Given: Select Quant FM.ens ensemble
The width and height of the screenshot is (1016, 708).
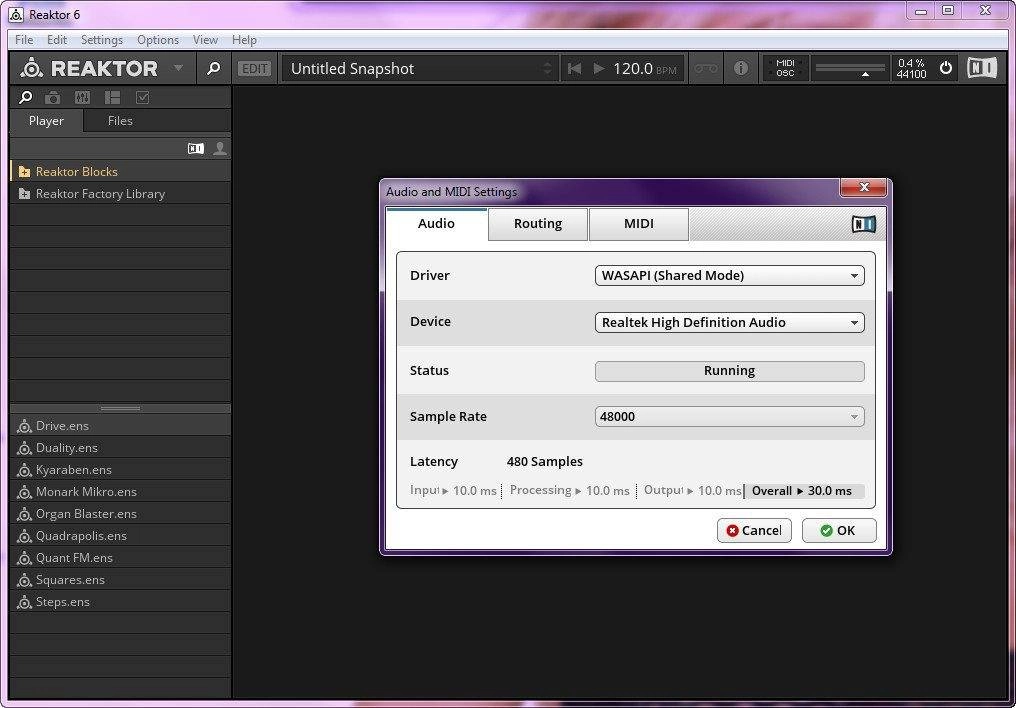Looking at the screenshot, I should coord(121,558).
